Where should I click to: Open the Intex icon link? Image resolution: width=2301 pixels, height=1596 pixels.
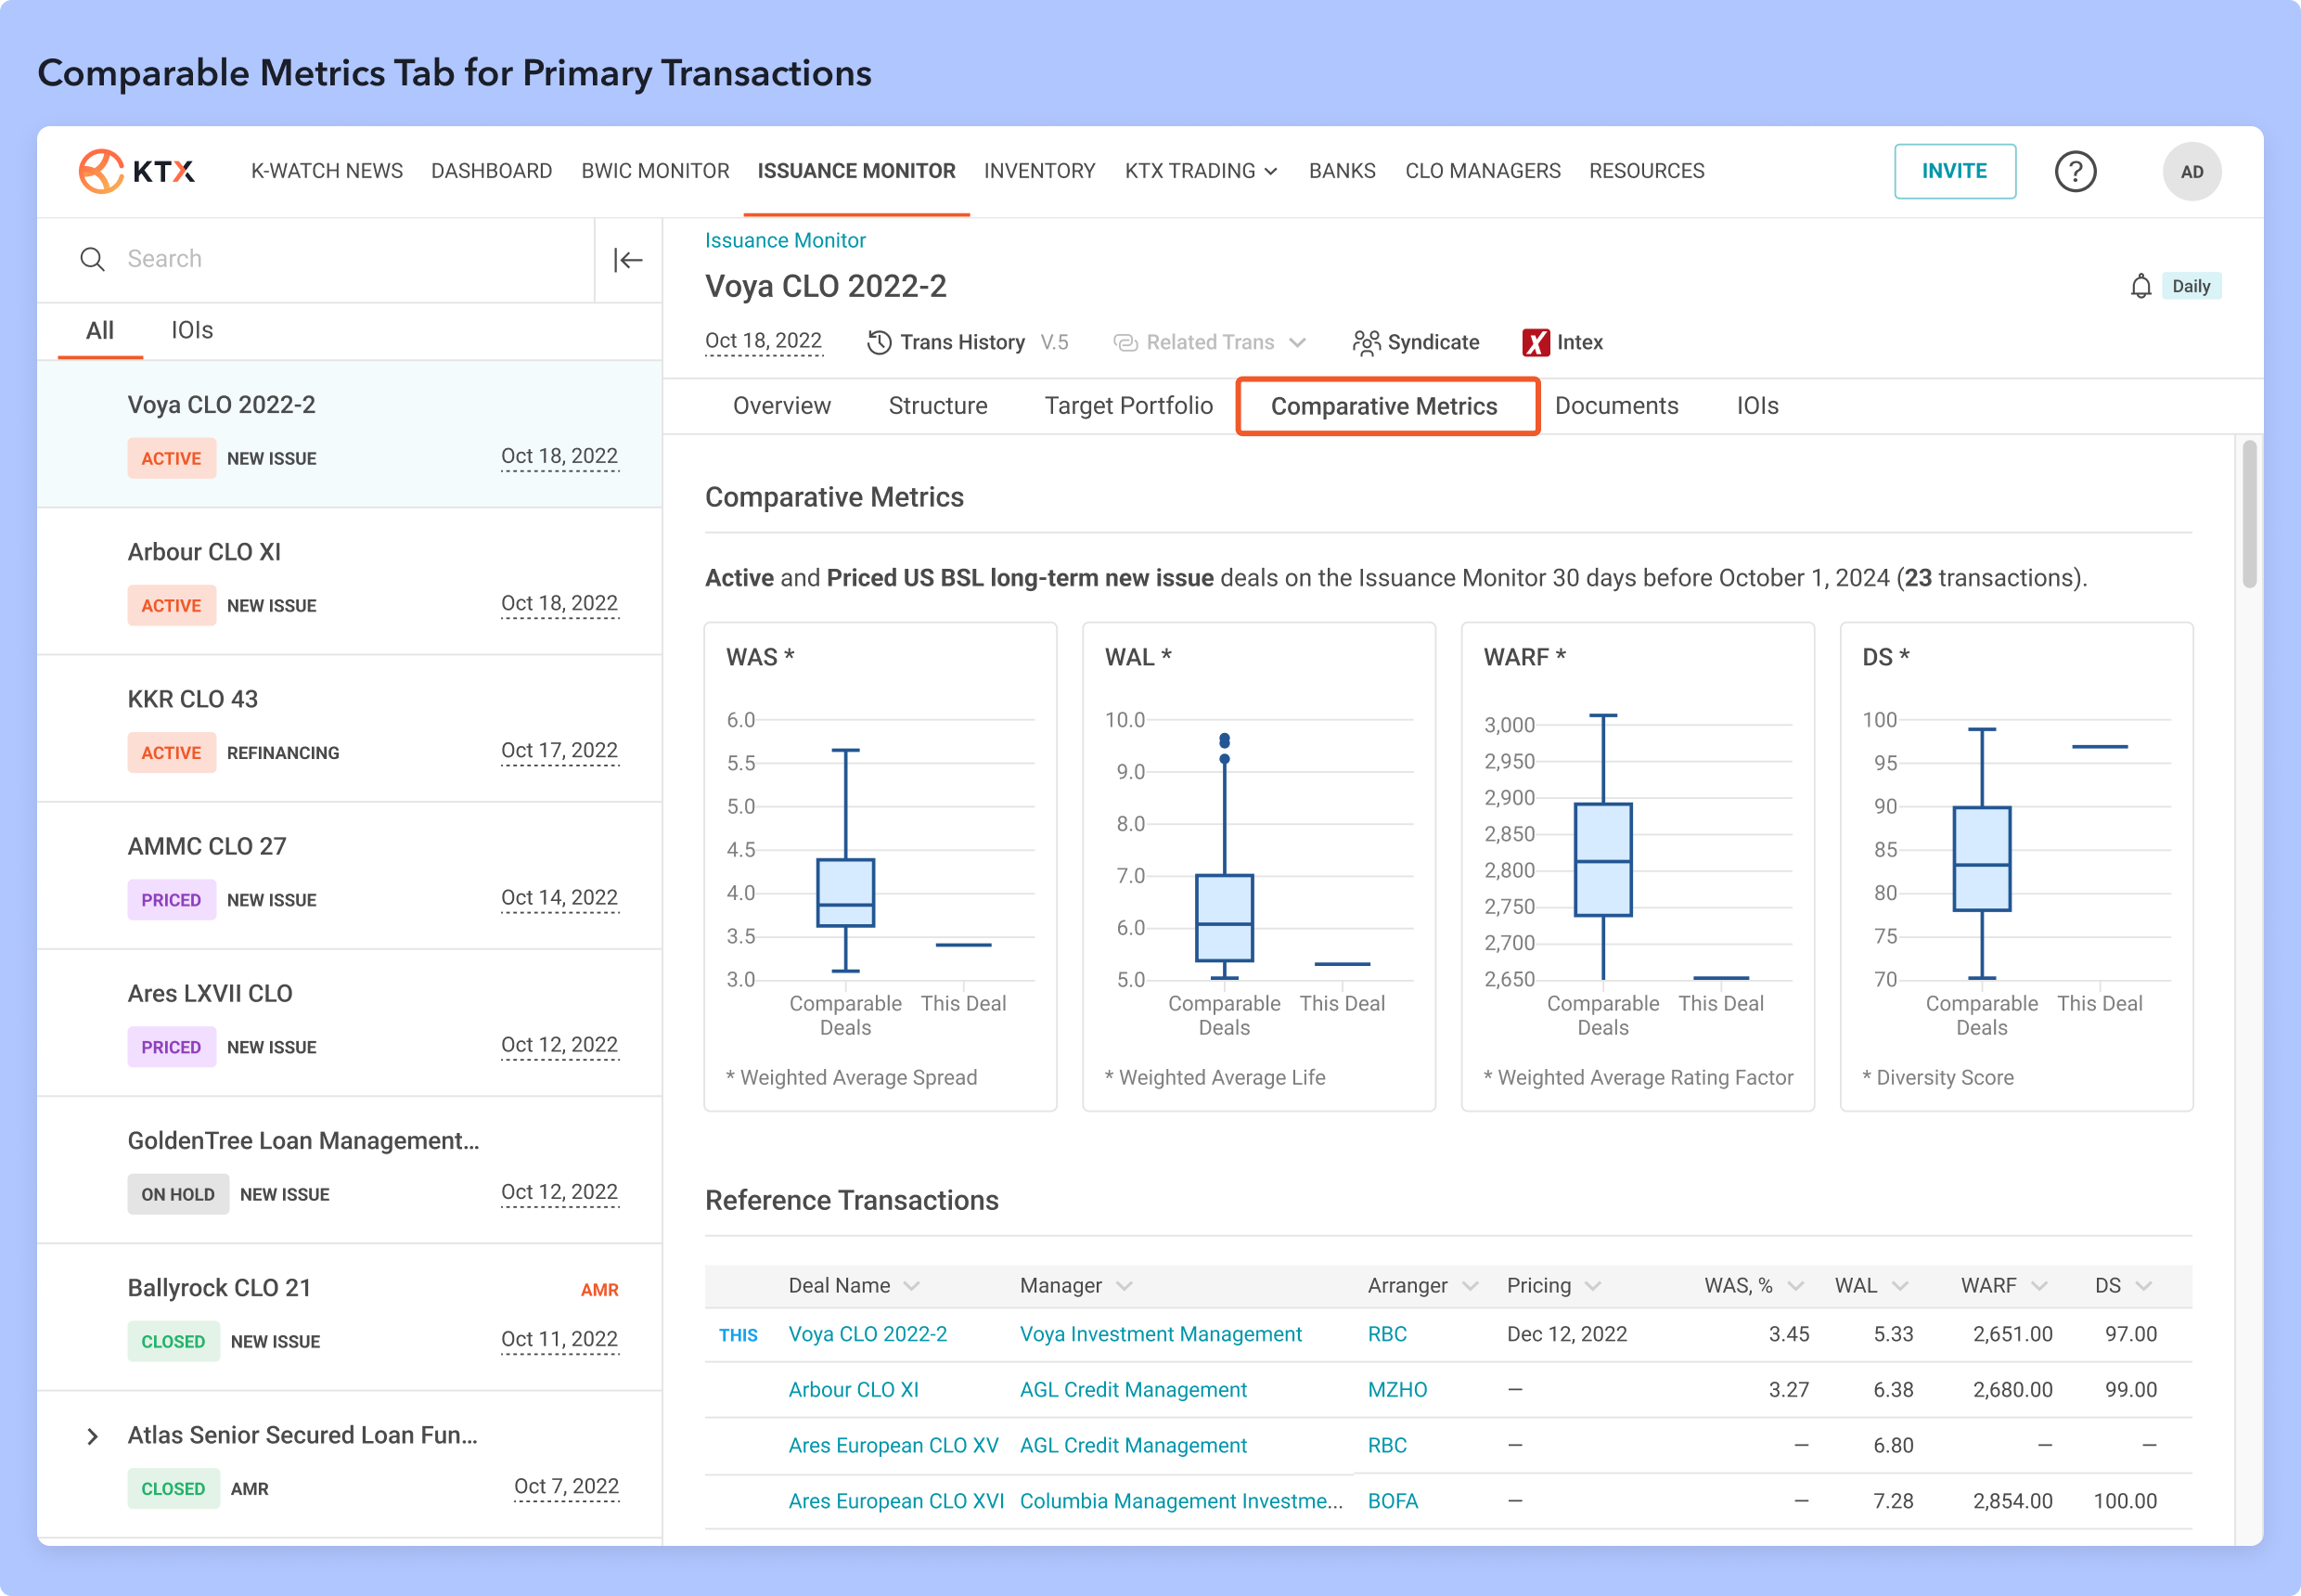1535,343
